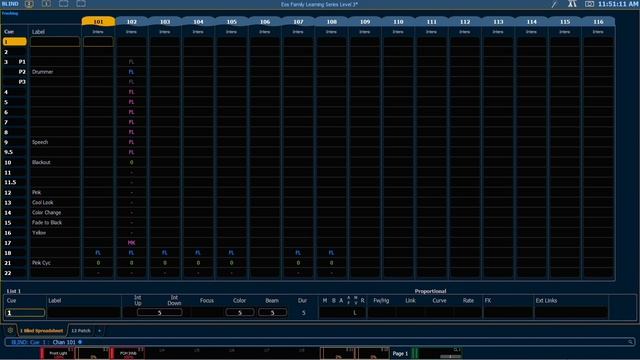This screenshot has height=360, width=640.
Task: Click the BLIND mode indicator
Action: point(10,4)
